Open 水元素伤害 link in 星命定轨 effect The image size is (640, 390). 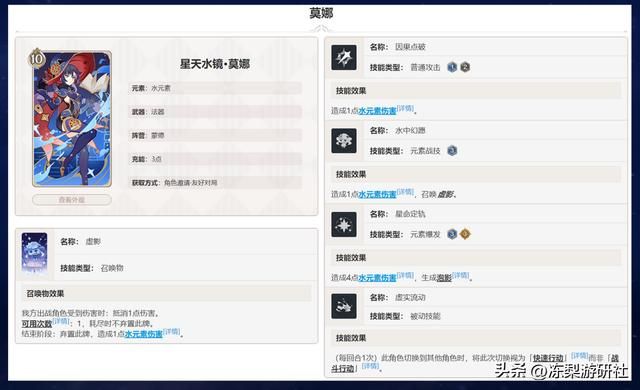[377, 278]
